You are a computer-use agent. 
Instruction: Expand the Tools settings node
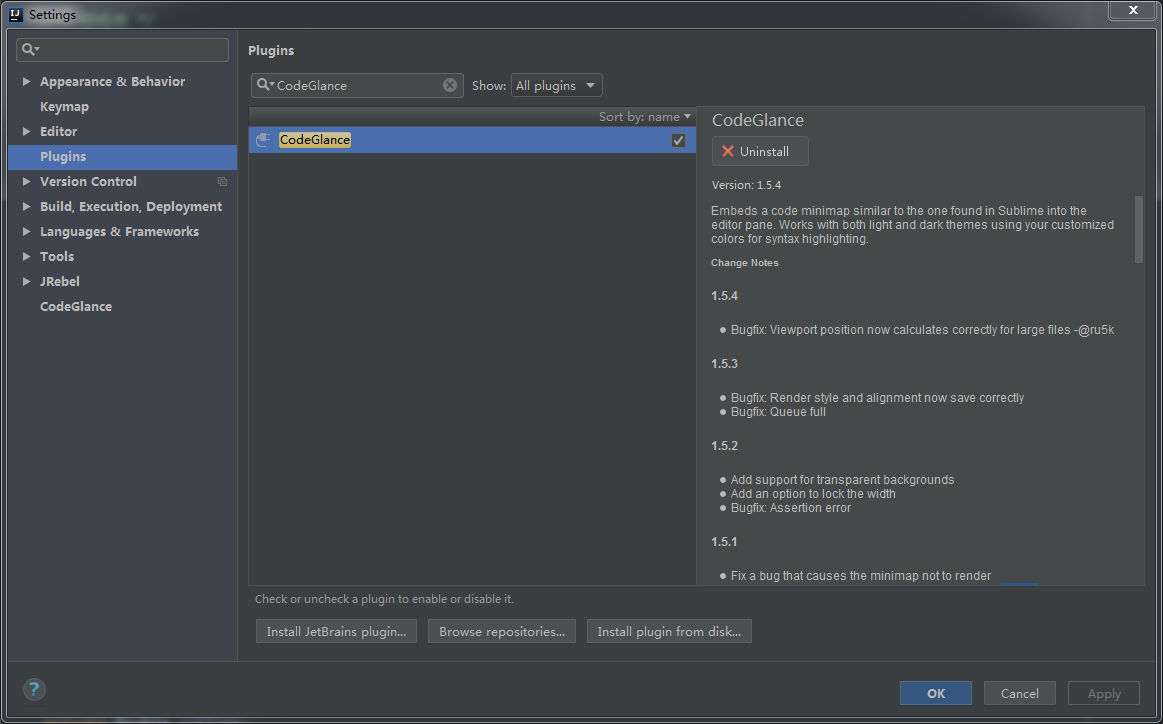pos(27,256)
